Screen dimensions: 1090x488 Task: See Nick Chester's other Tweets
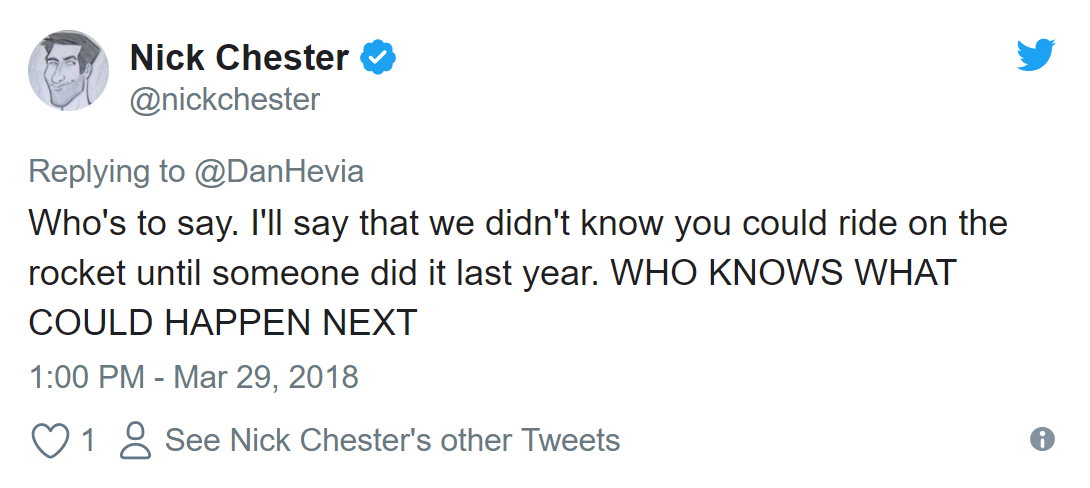pos(392,440)
